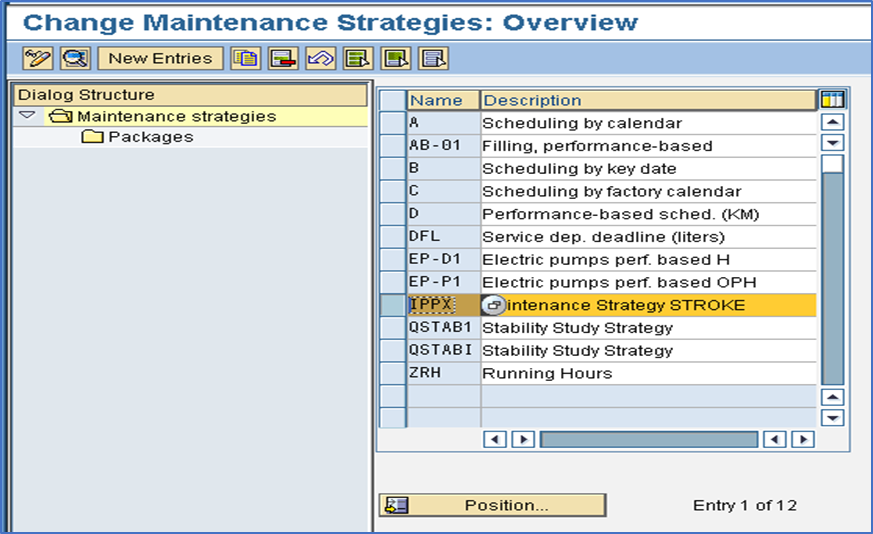Select row selector for strategy DFL
Screen dimensions: 873x534
[393, 237]
